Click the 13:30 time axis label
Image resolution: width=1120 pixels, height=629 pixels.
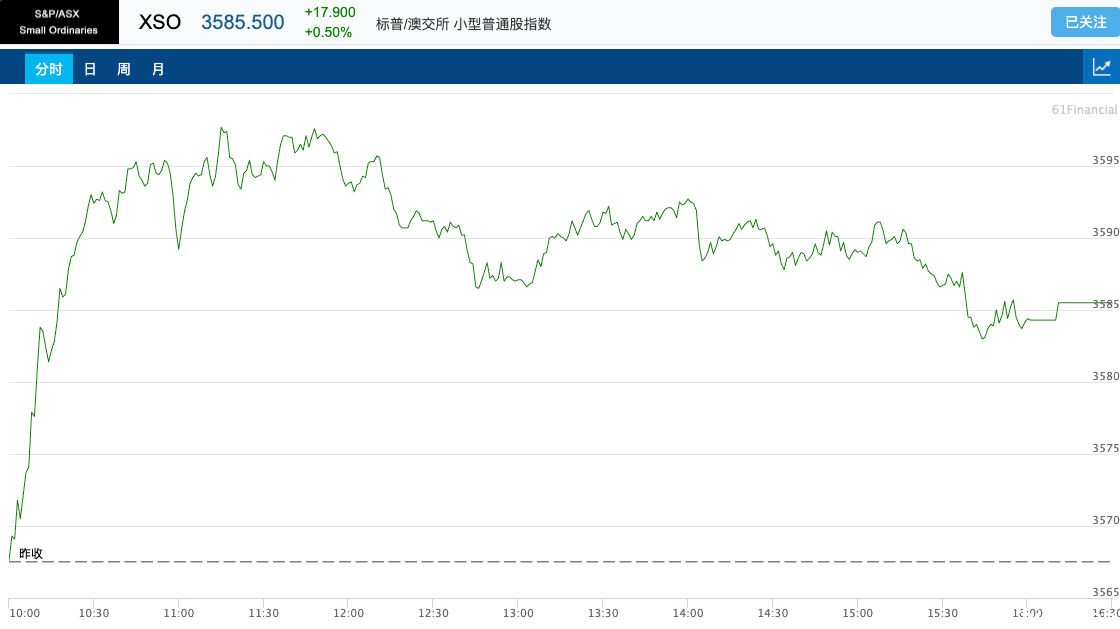[x=603, y=613]
